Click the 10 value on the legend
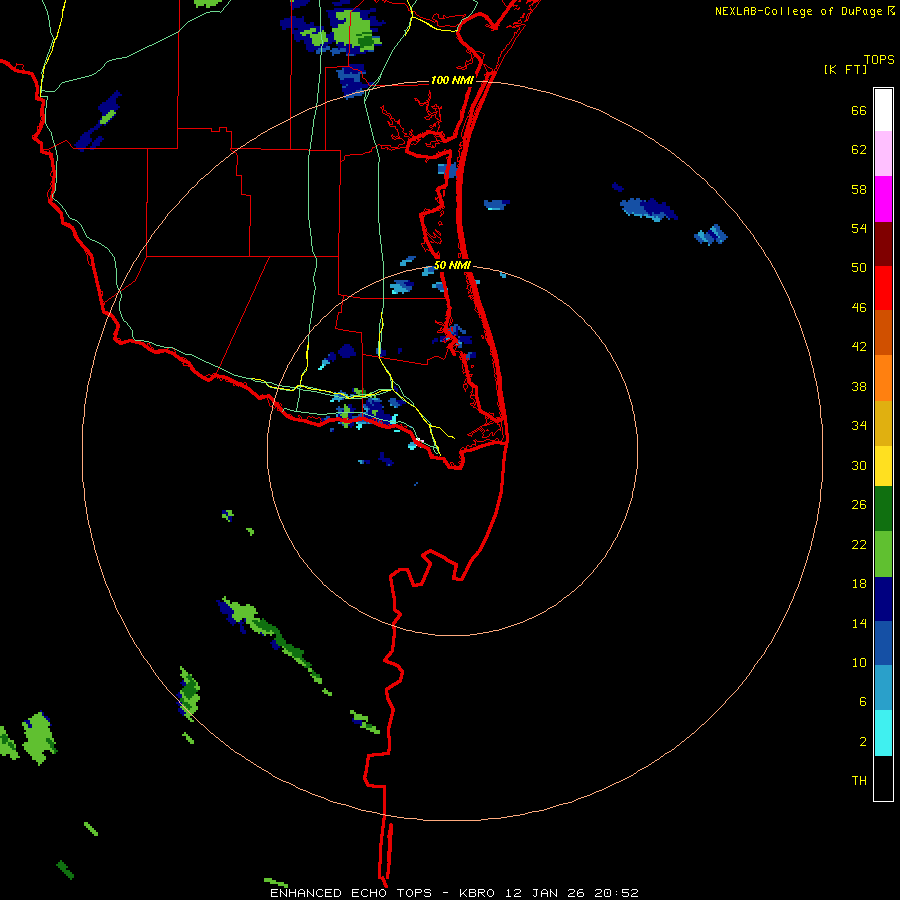900x900 pixels. [859, 662]
